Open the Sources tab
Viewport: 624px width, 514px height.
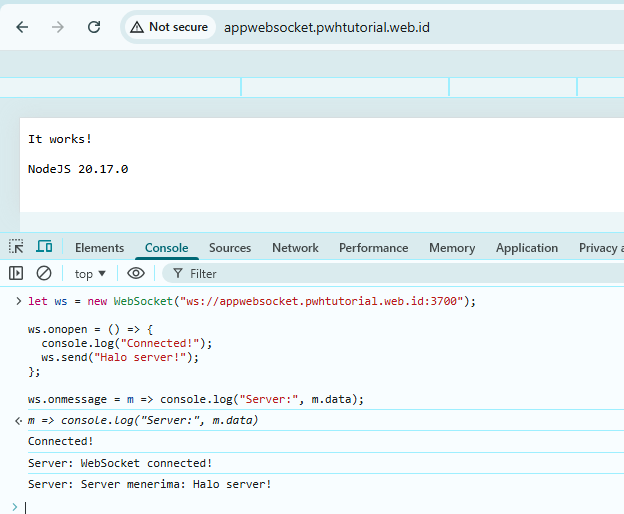click(x=230, y=248)
